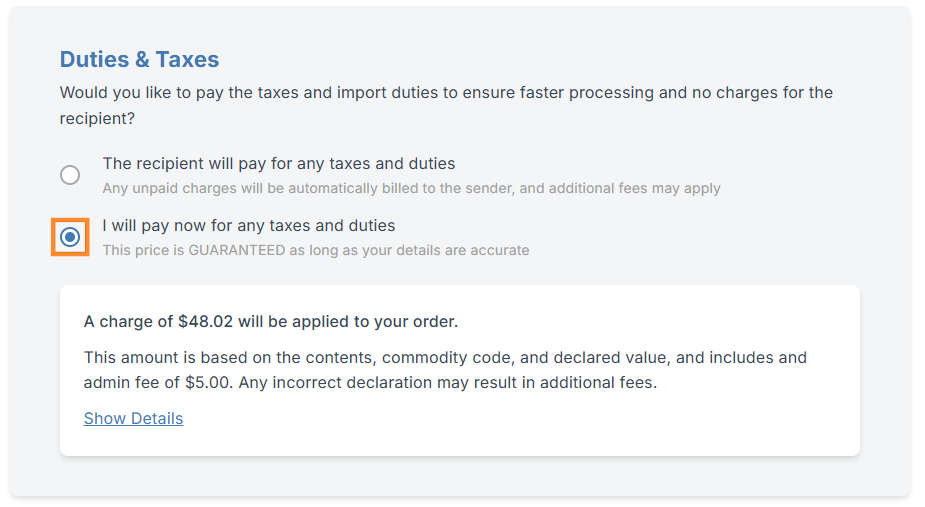
Task: Click the 'Any unpaid charges' helper text
Action: tap(411, 188)
